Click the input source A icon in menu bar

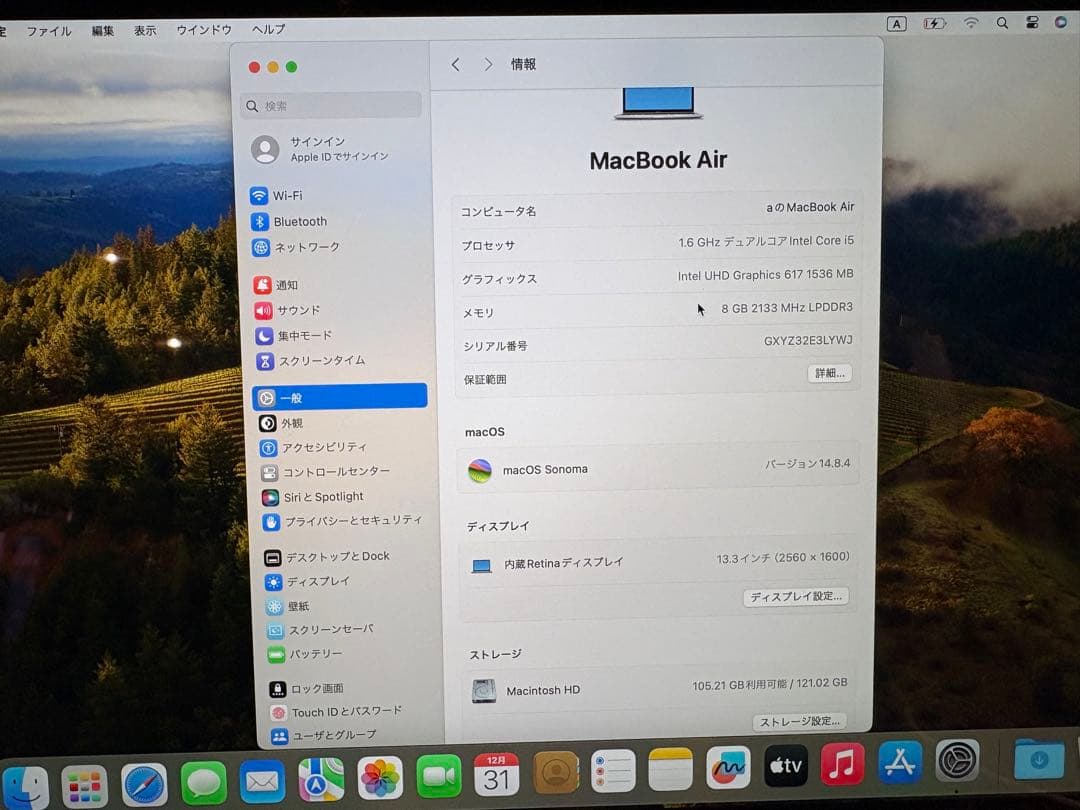tap(896, 24)
